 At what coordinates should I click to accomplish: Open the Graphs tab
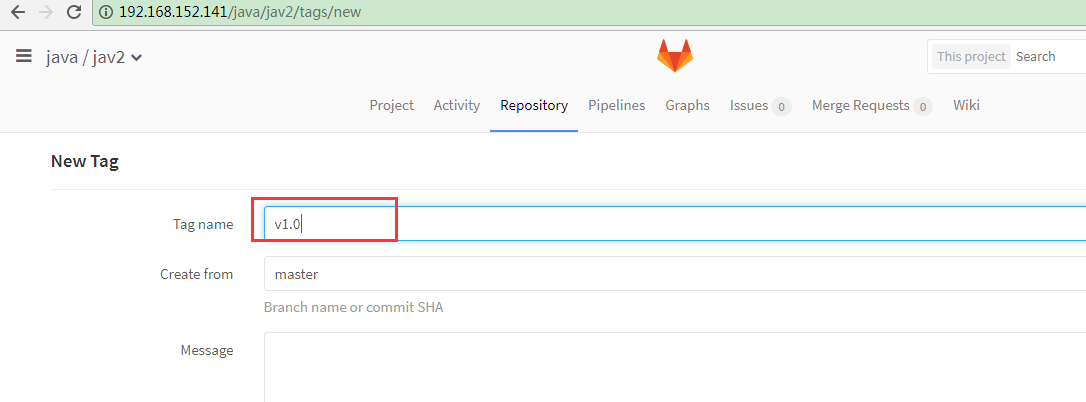click(687, 105)
